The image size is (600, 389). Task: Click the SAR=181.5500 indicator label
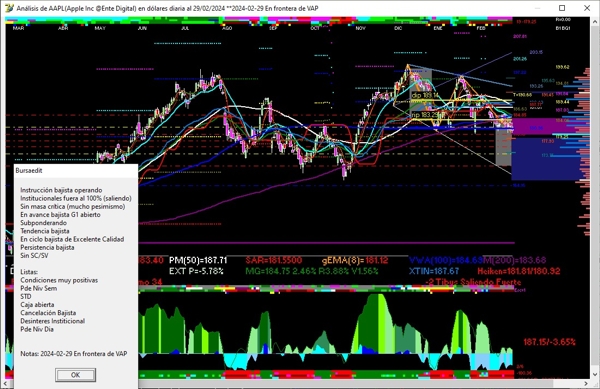[274, 260]
